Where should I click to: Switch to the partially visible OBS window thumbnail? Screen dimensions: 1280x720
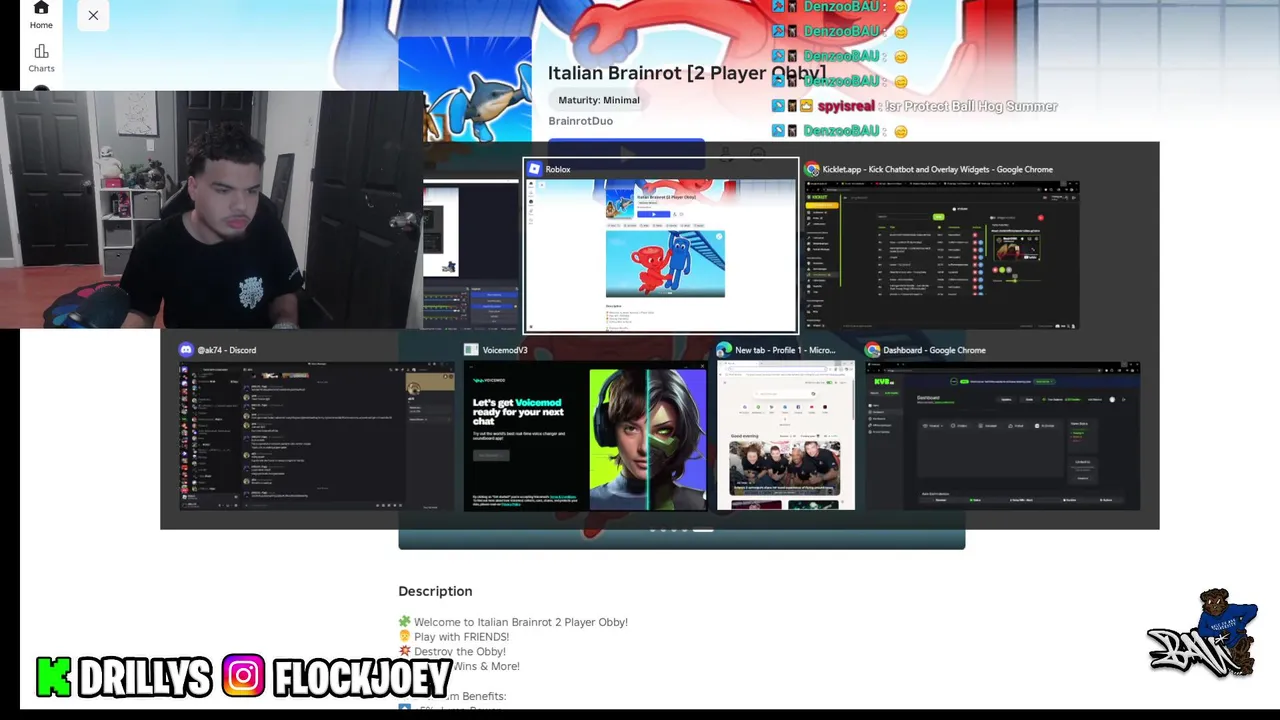(x=471, y=255)
